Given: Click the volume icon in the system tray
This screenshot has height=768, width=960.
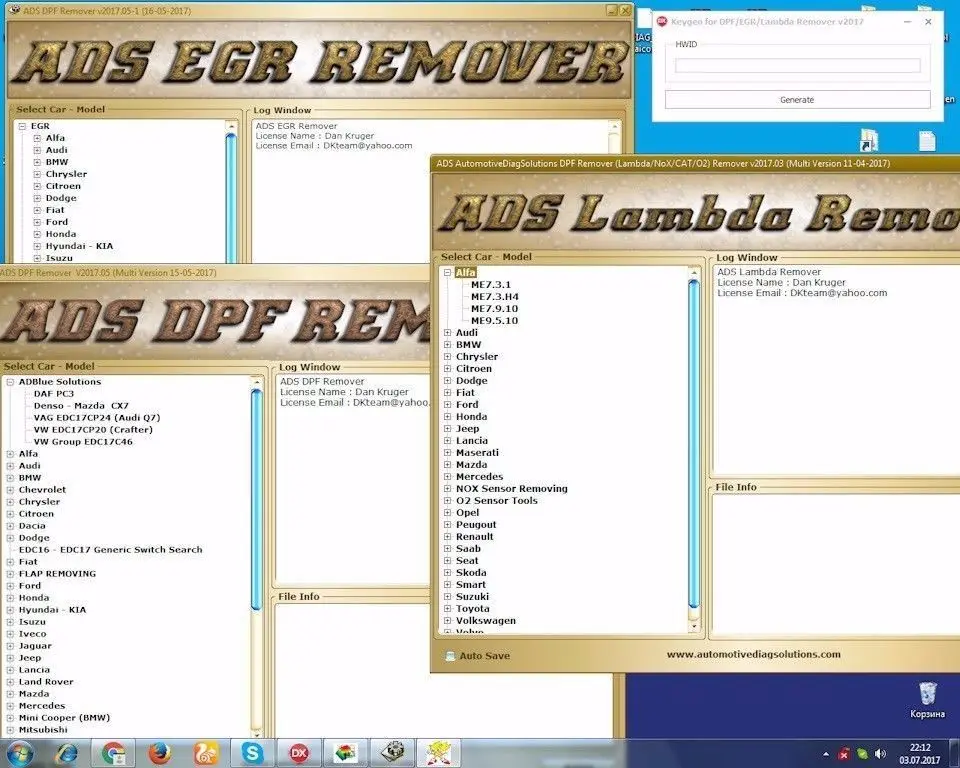Looking at the screenshot, I should 880,752.
